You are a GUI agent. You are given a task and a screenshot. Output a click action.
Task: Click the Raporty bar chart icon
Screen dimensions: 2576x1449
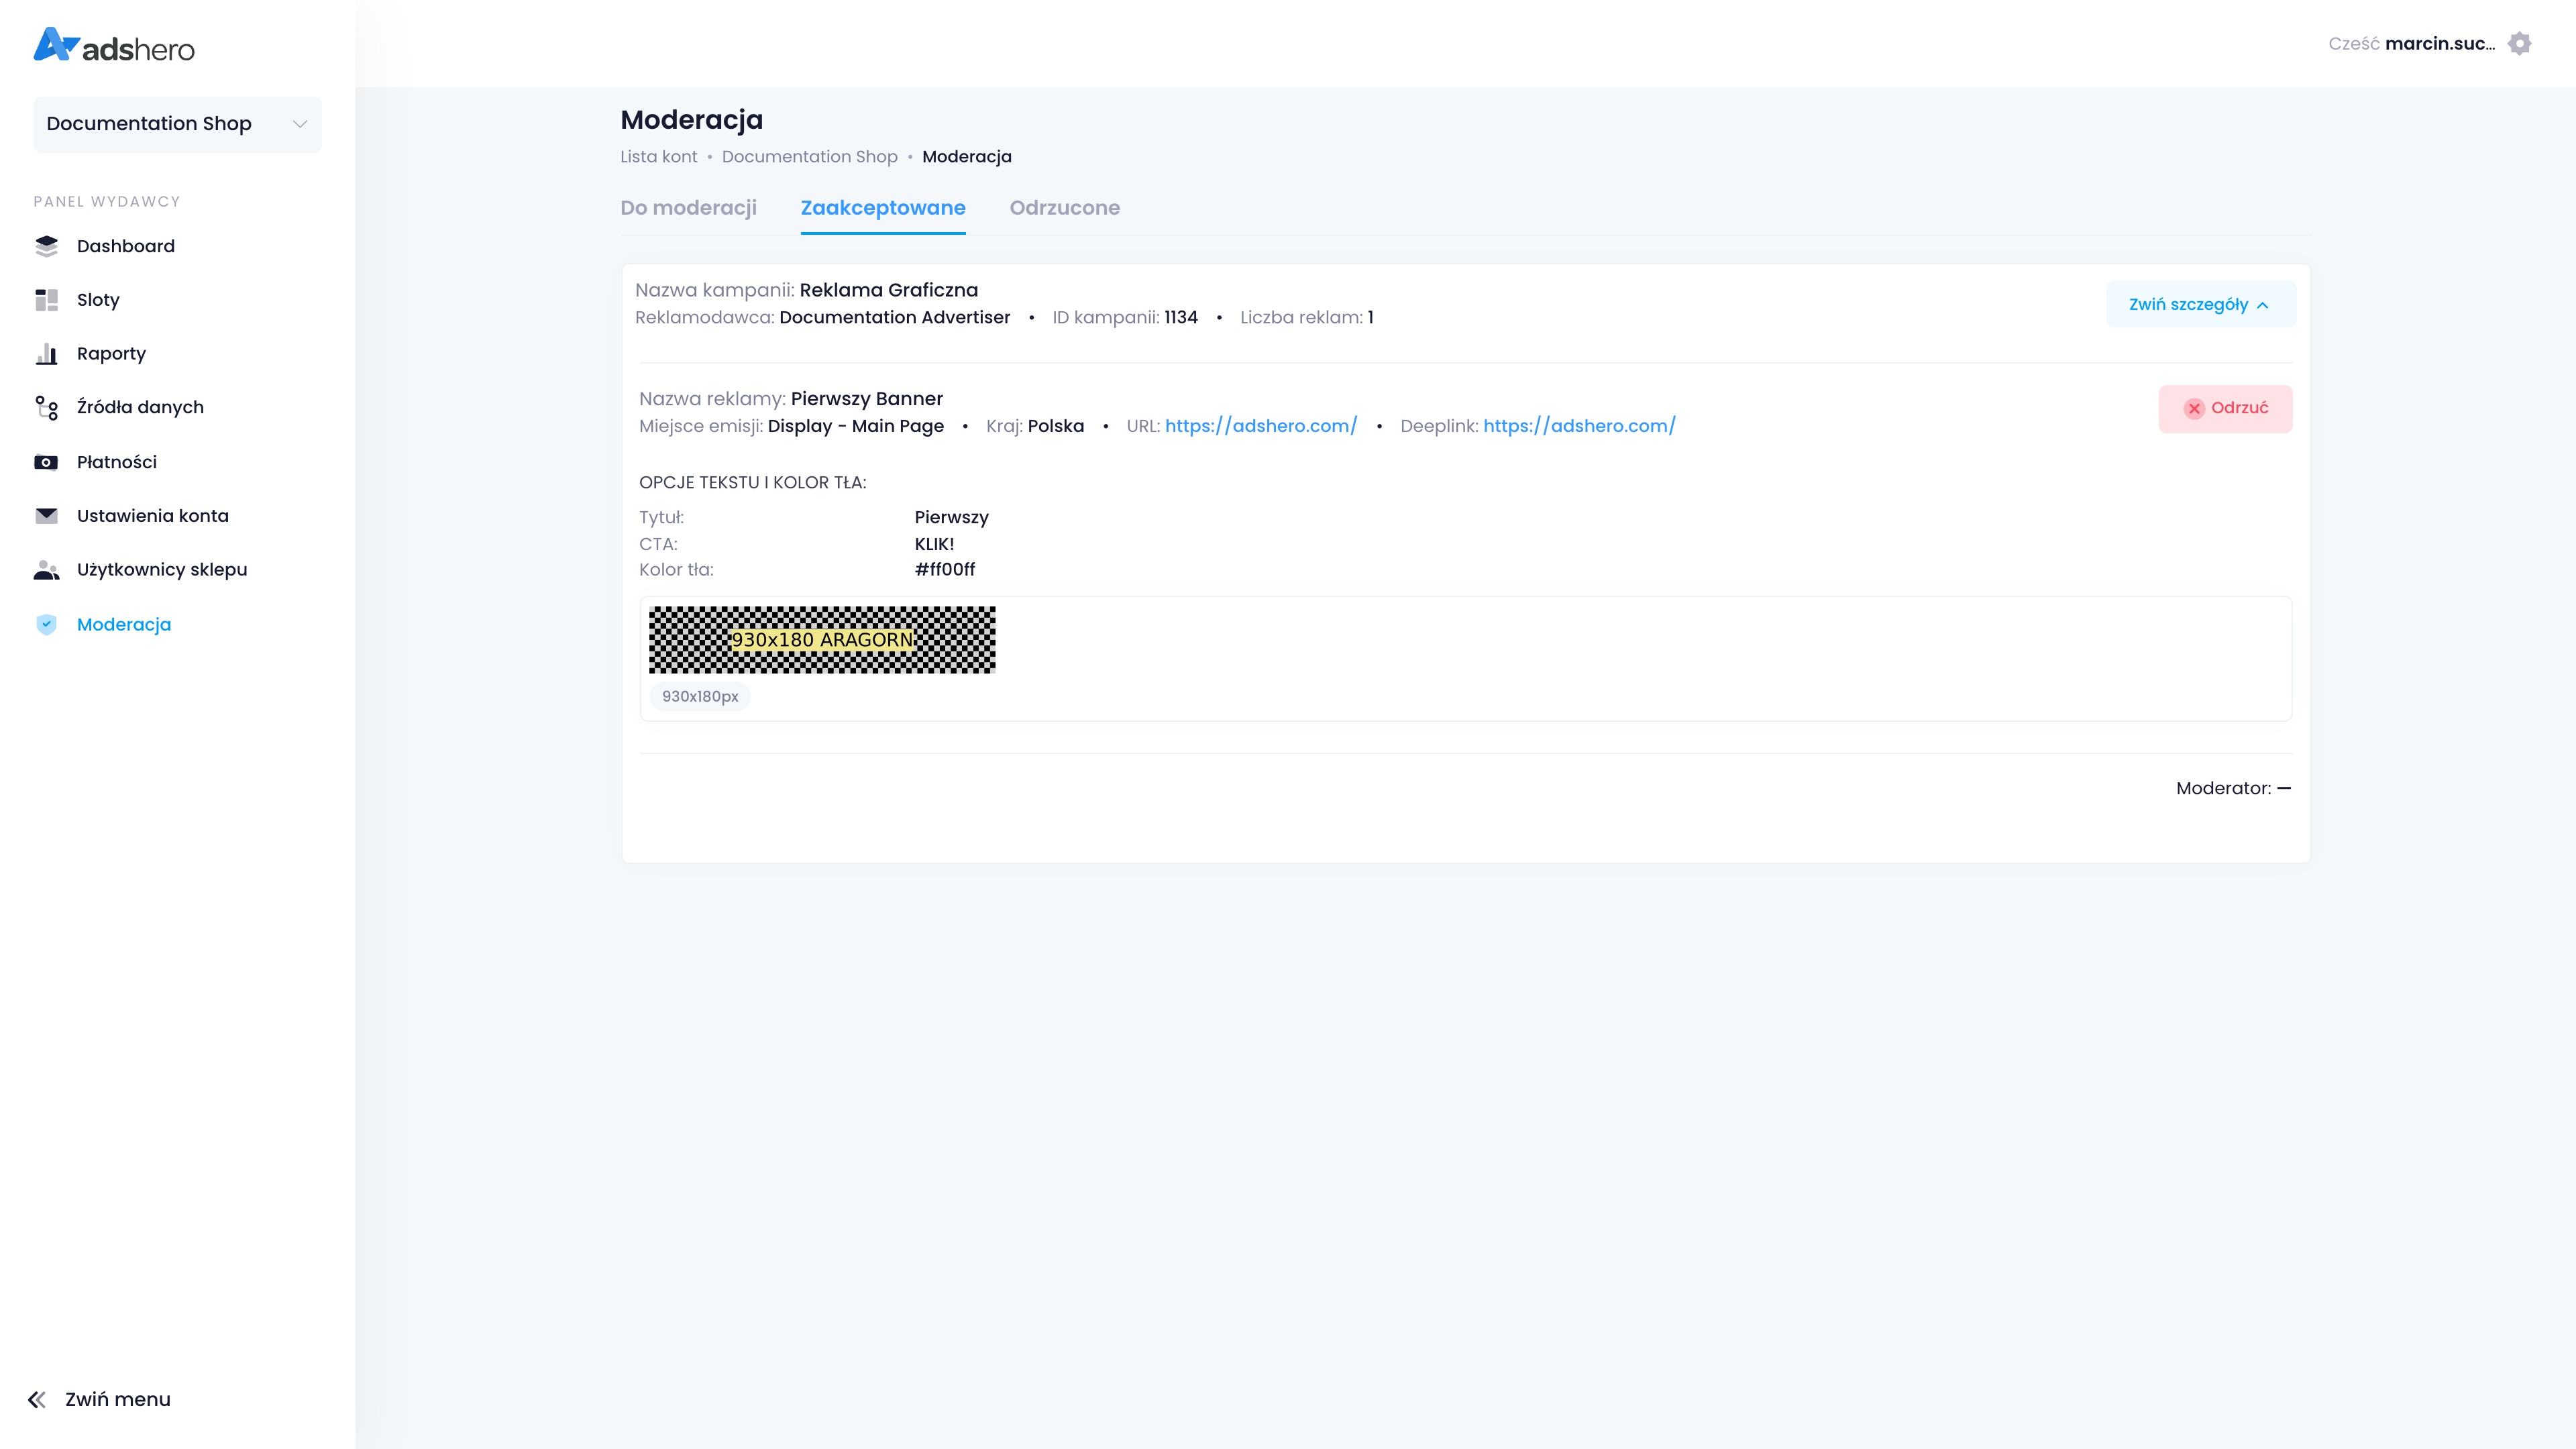tap(46, 354)
